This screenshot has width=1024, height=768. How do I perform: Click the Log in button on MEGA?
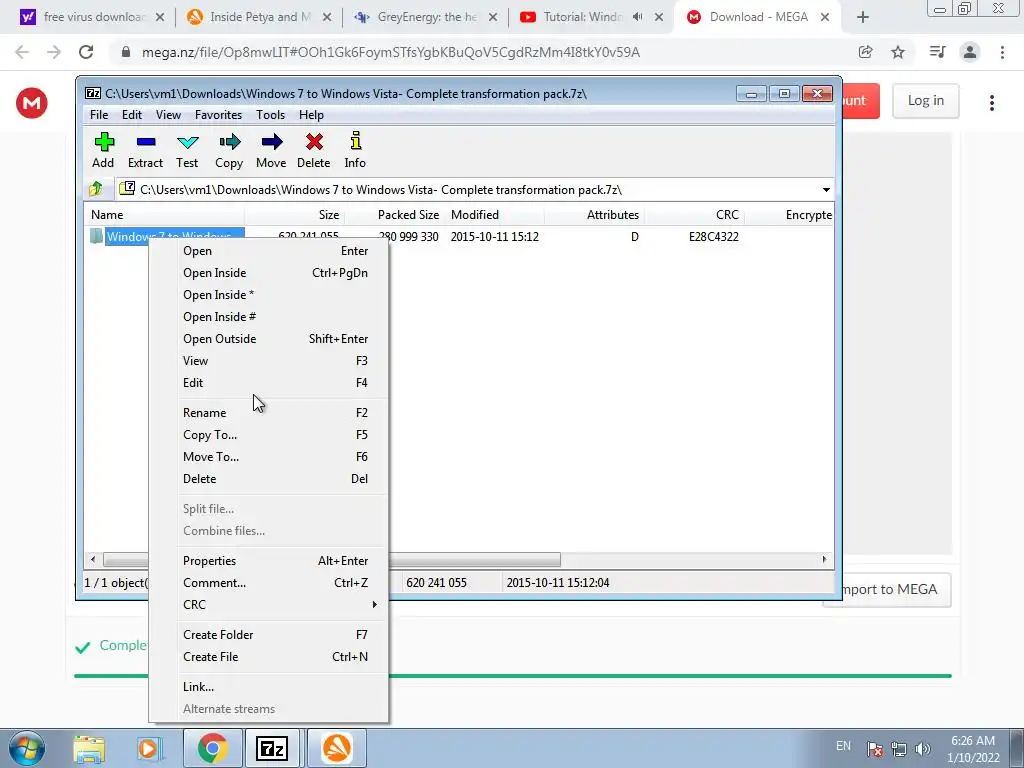925,101
